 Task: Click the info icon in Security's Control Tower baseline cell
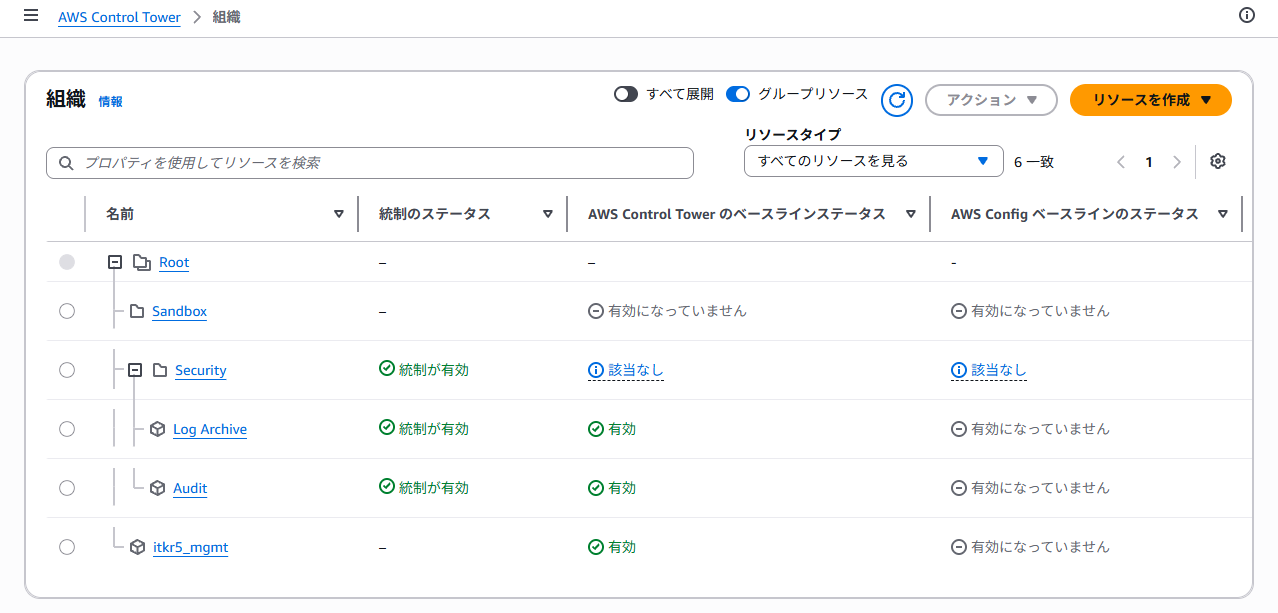pyautogui.click(x=596, y=370)
